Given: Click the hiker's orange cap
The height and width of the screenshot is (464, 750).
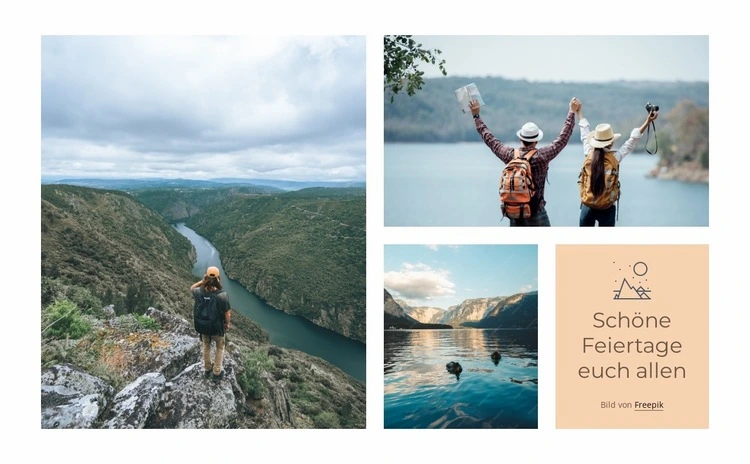Looking at the screenshot, I should click(x=213, y=272).
